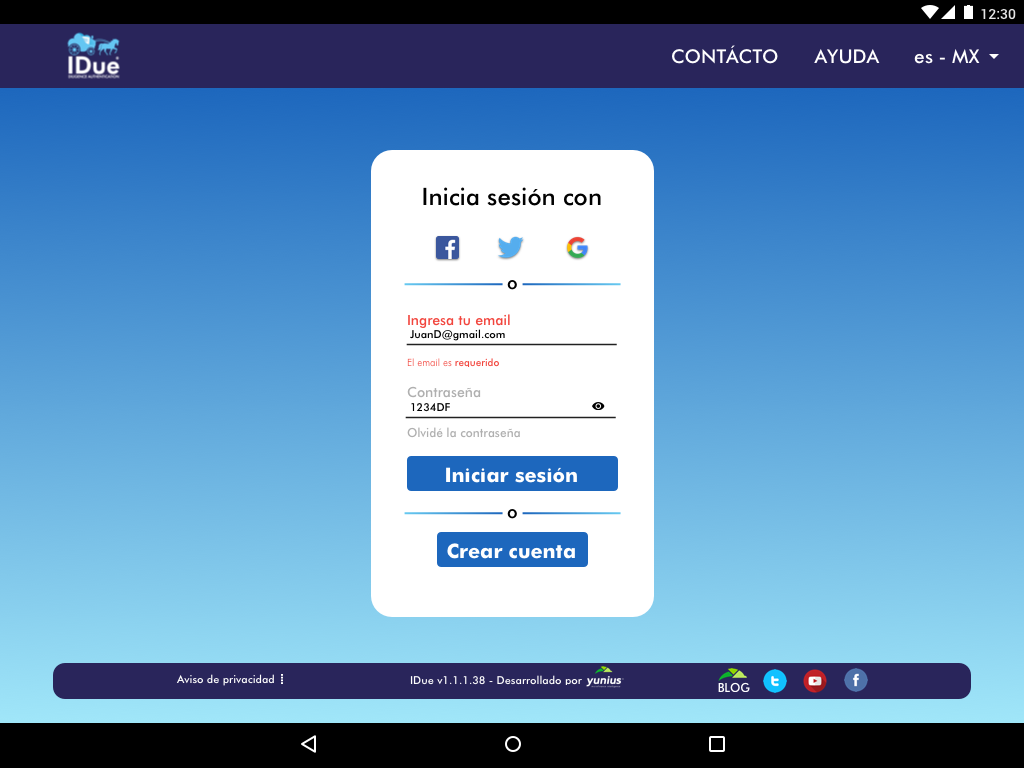Open the BLOG icon in footer
1024x768 pixels.
733,680
